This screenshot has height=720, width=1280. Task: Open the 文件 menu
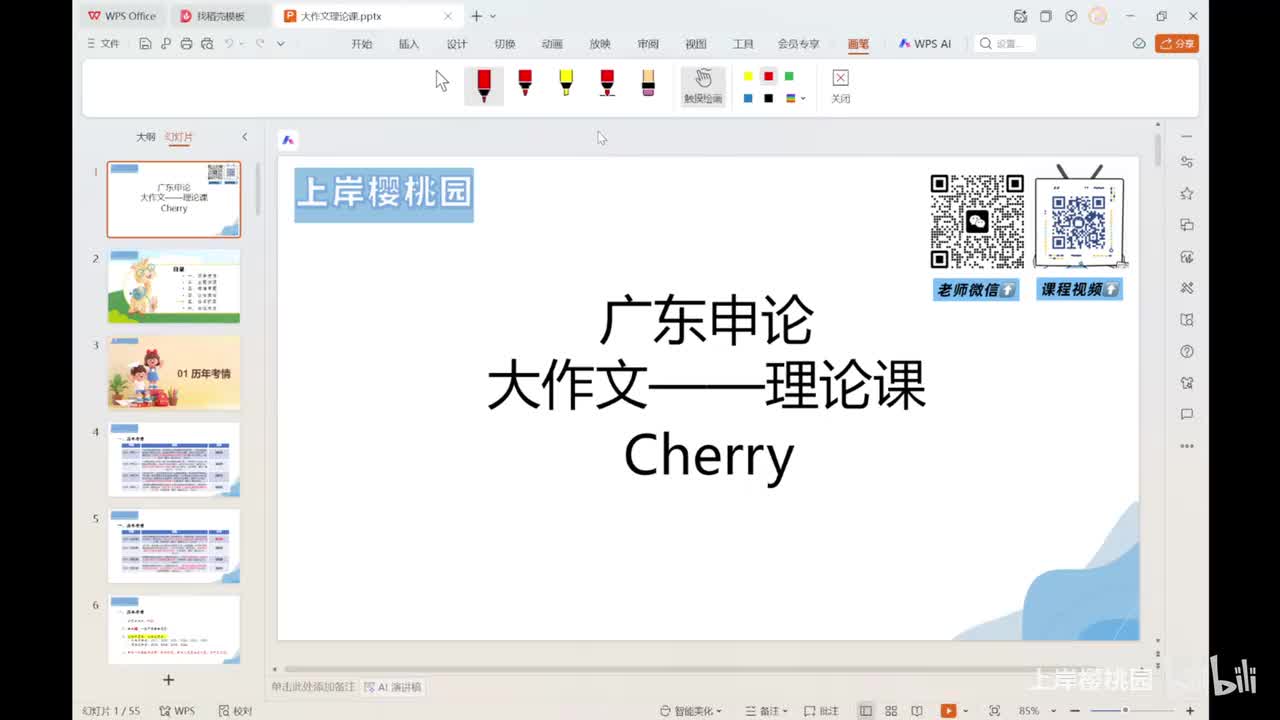[x=103, y=44]
